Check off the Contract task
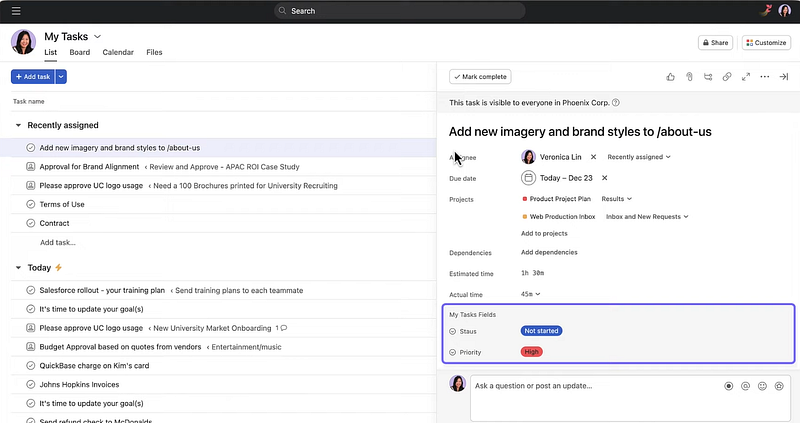The height and width of the screenshot is (423, 800). [x=31, y=223]
